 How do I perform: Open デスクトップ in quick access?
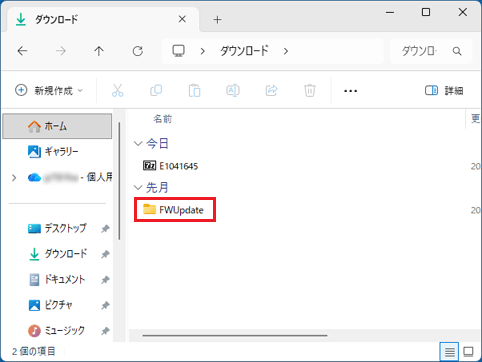click(x=57, y=228)
